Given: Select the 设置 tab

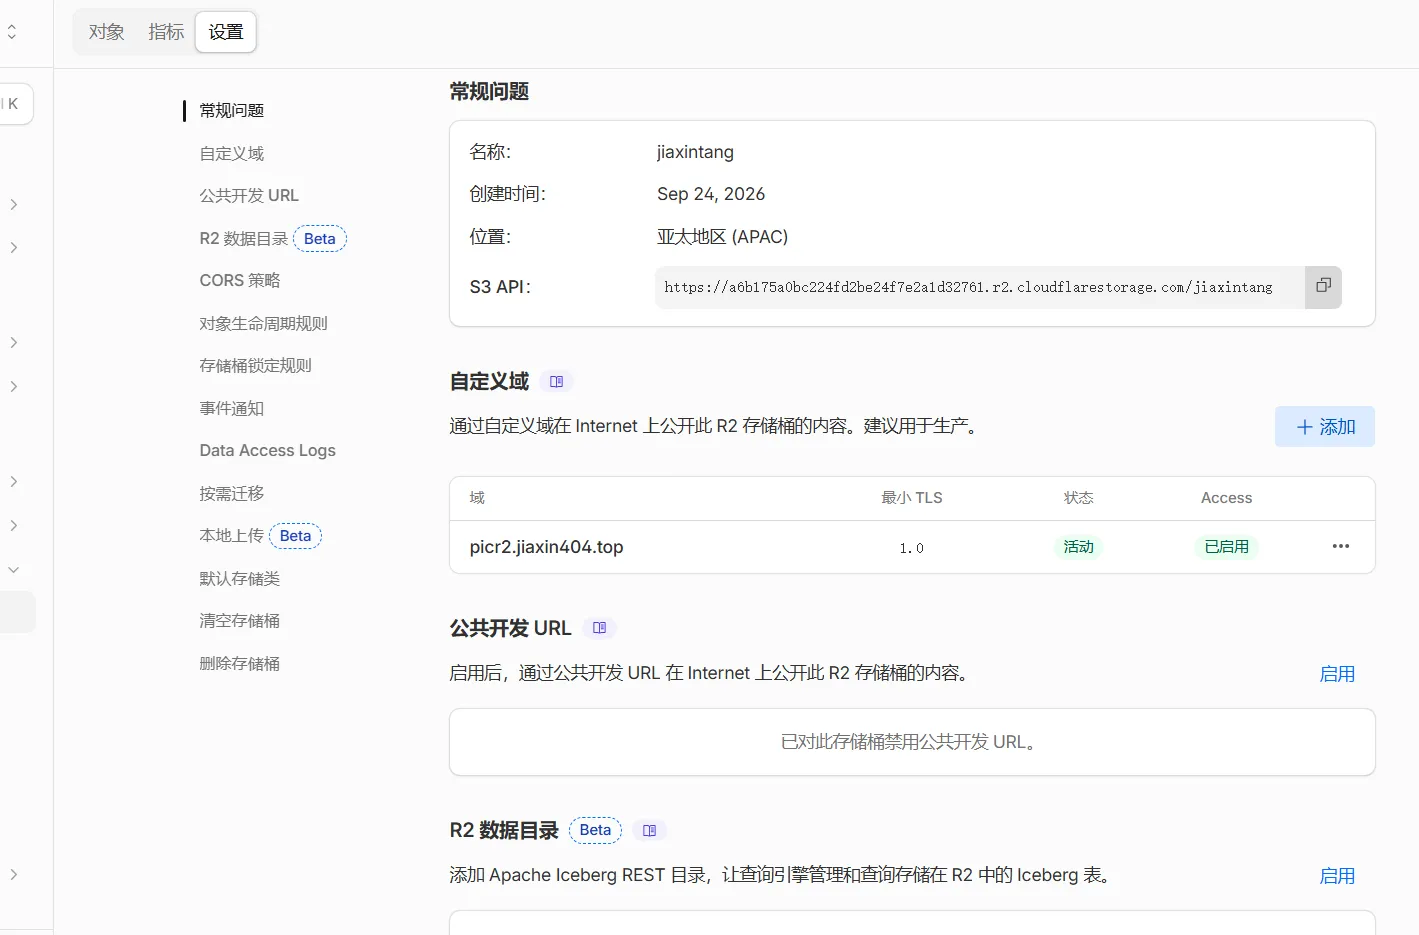Looking at the screenshot, I should pos(226,32).
